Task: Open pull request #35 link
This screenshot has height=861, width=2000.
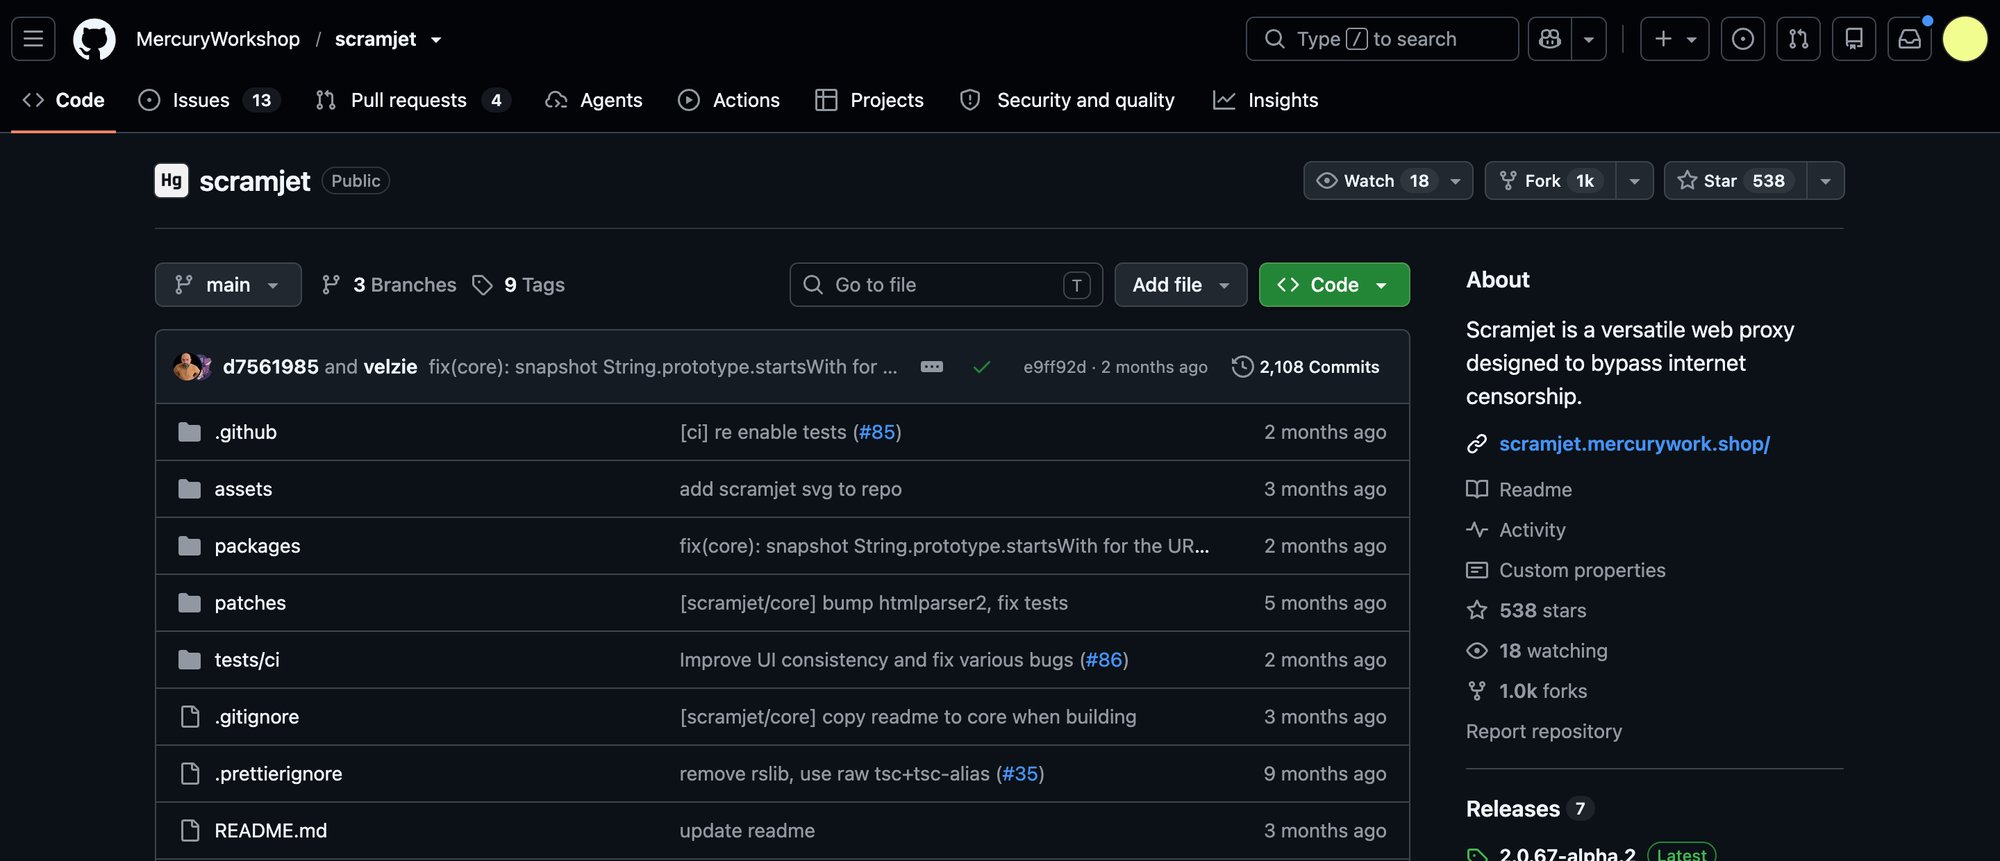Action: click(1020, 774)
